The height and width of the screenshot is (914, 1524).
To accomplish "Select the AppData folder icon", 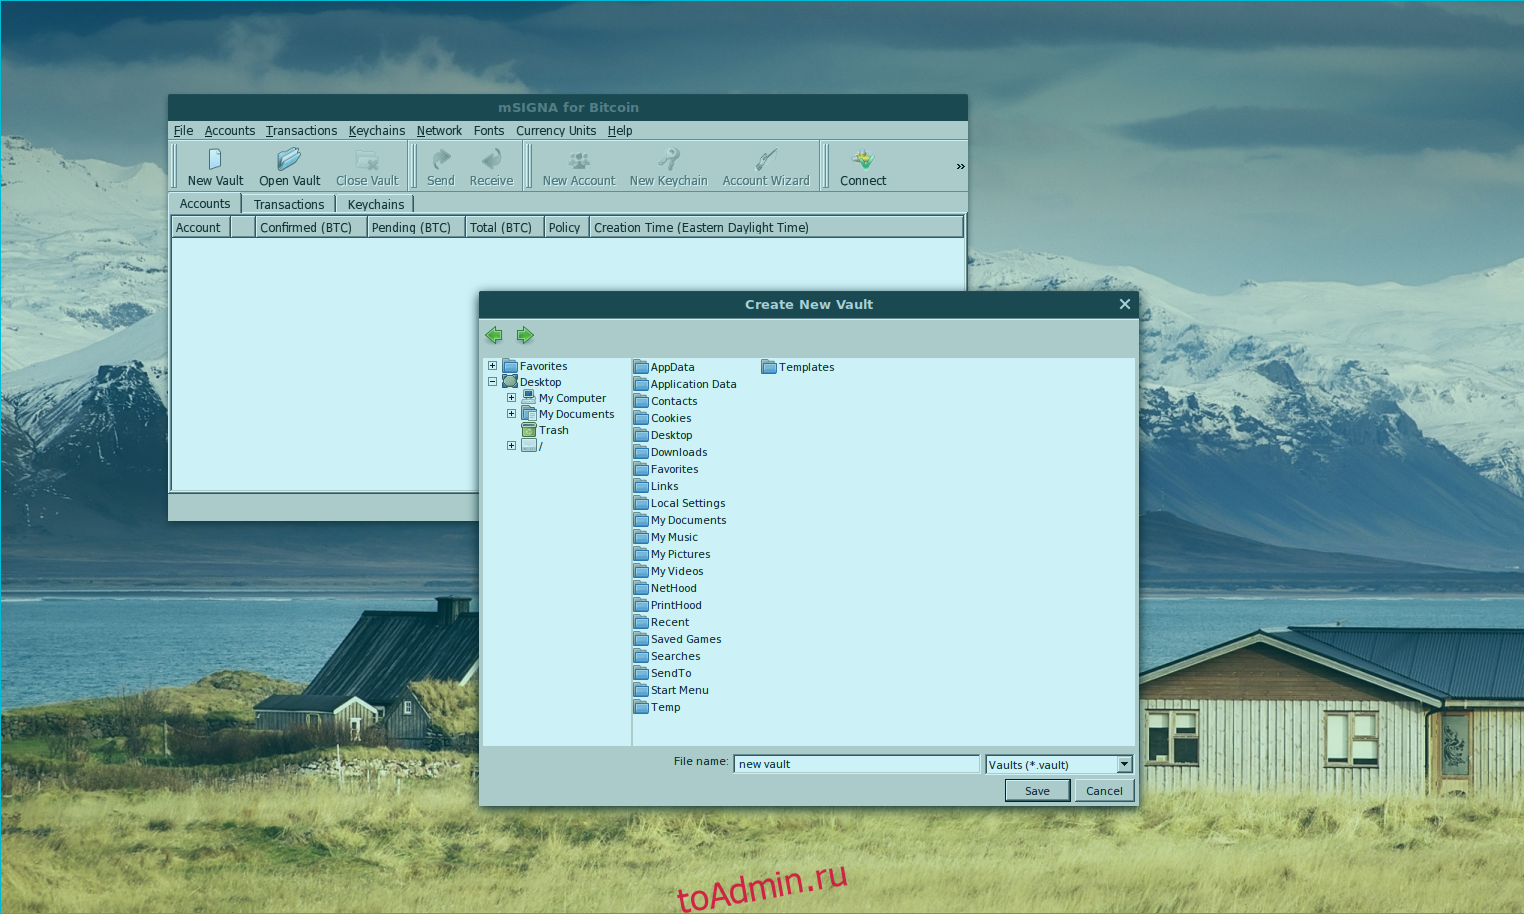I will [641, 367].
